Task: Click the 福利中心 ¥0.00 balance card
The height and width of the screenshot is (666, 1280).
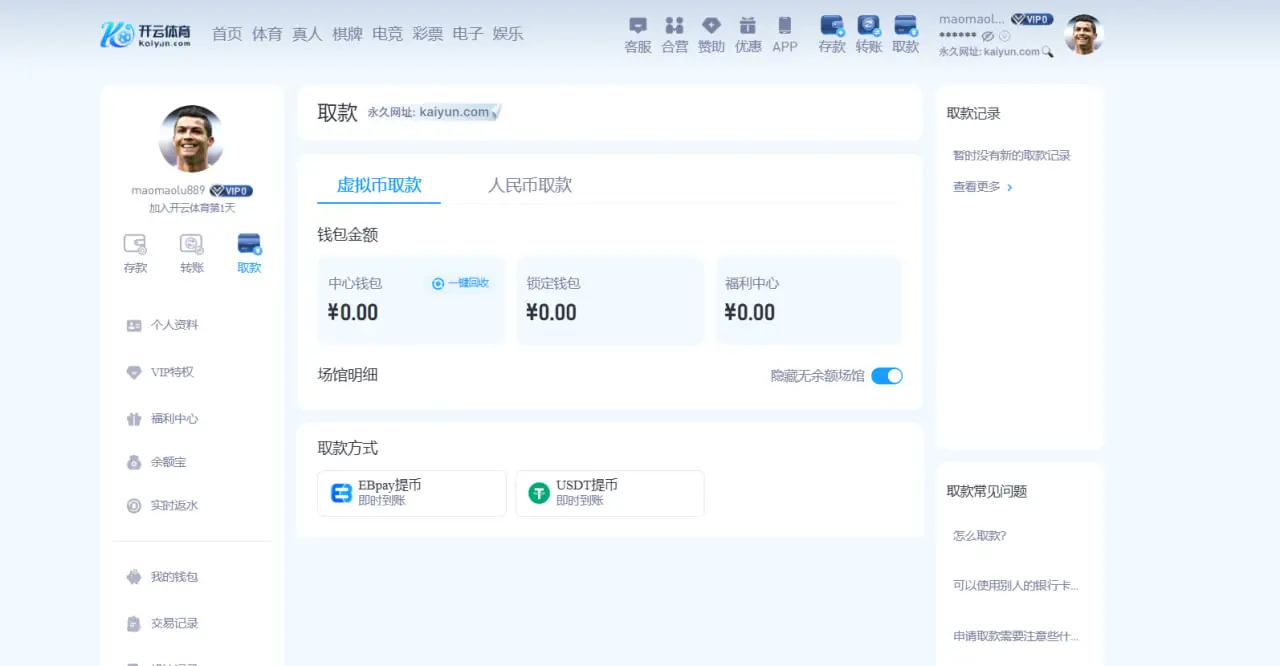Action: pyautogui.click(x=808, y=301)
